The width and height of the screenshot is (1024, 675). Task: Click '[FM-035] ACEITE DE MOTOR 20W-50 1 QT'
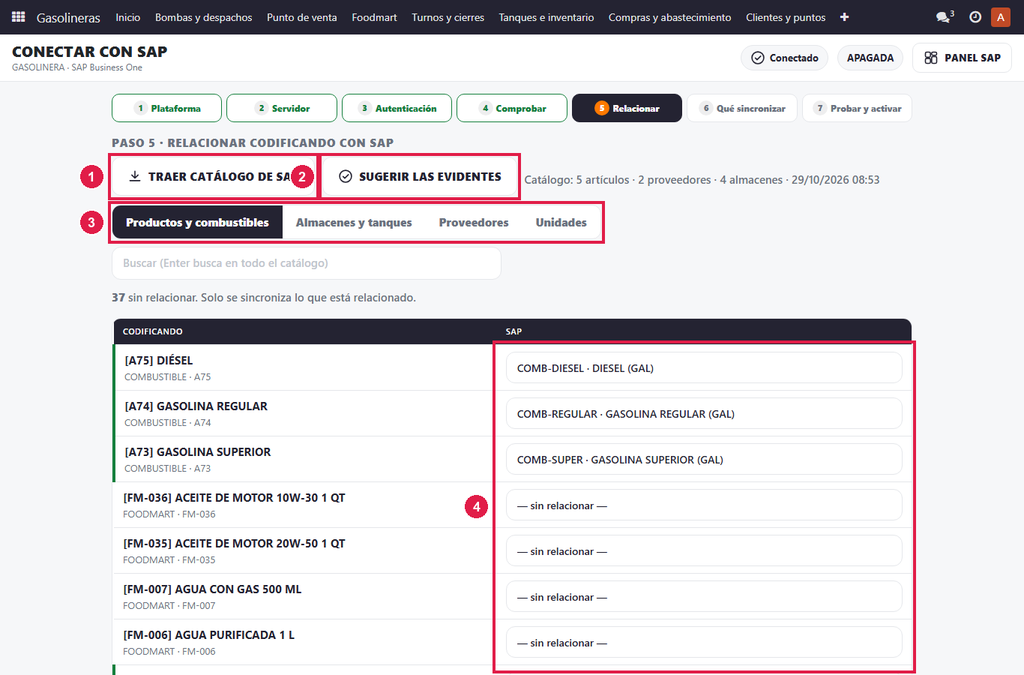pos(234,543)
